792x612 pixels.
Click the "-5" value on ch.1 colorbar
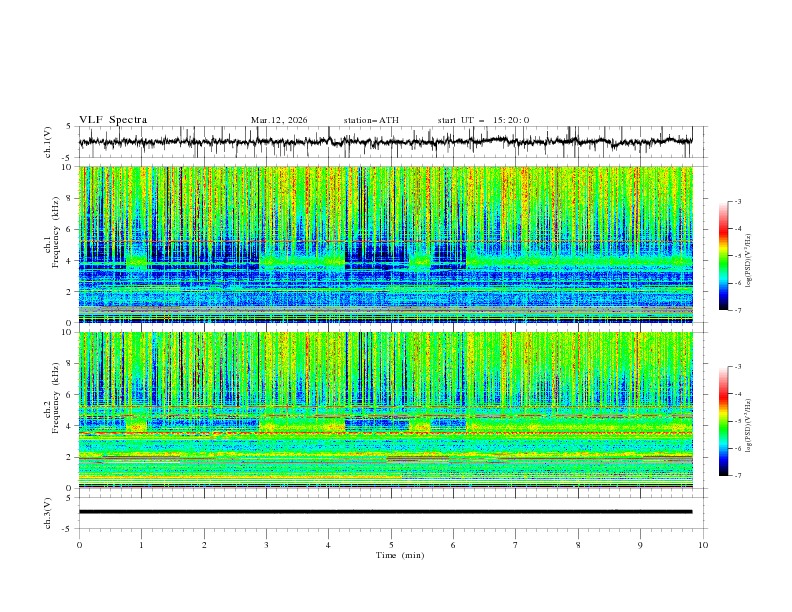(738, 256)
